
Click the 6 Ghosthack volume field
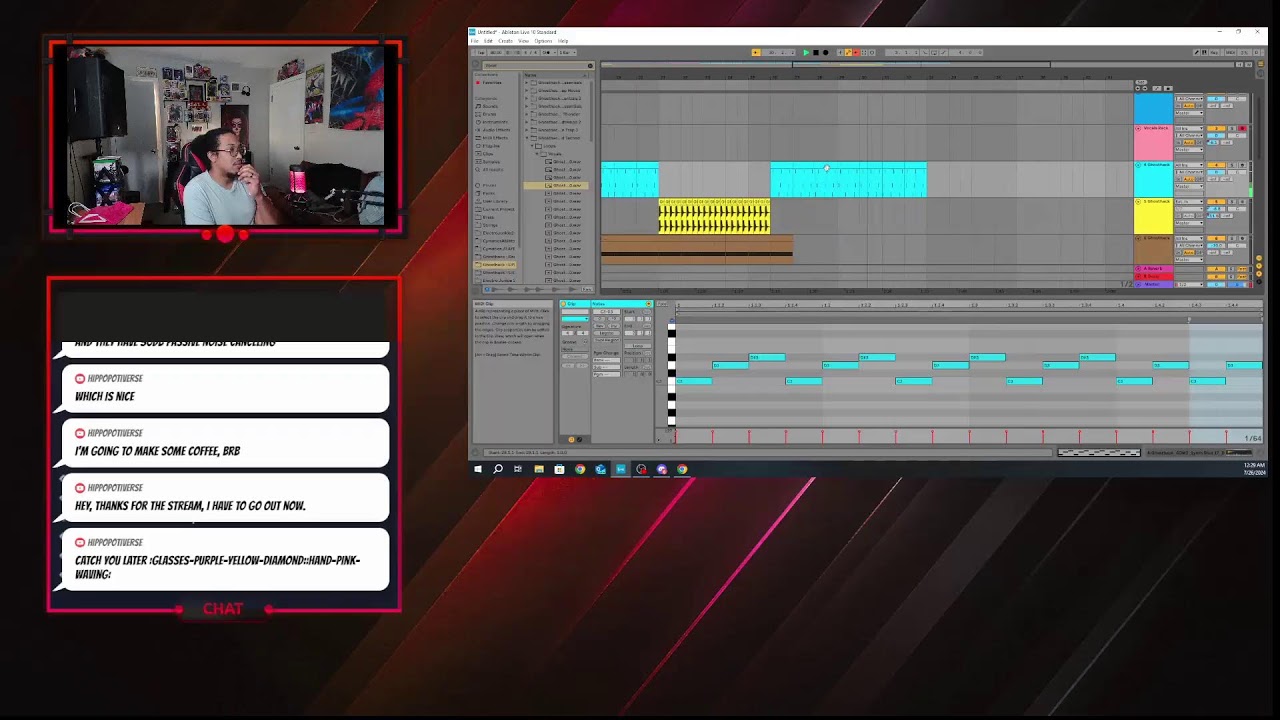tap(1216, 245)
